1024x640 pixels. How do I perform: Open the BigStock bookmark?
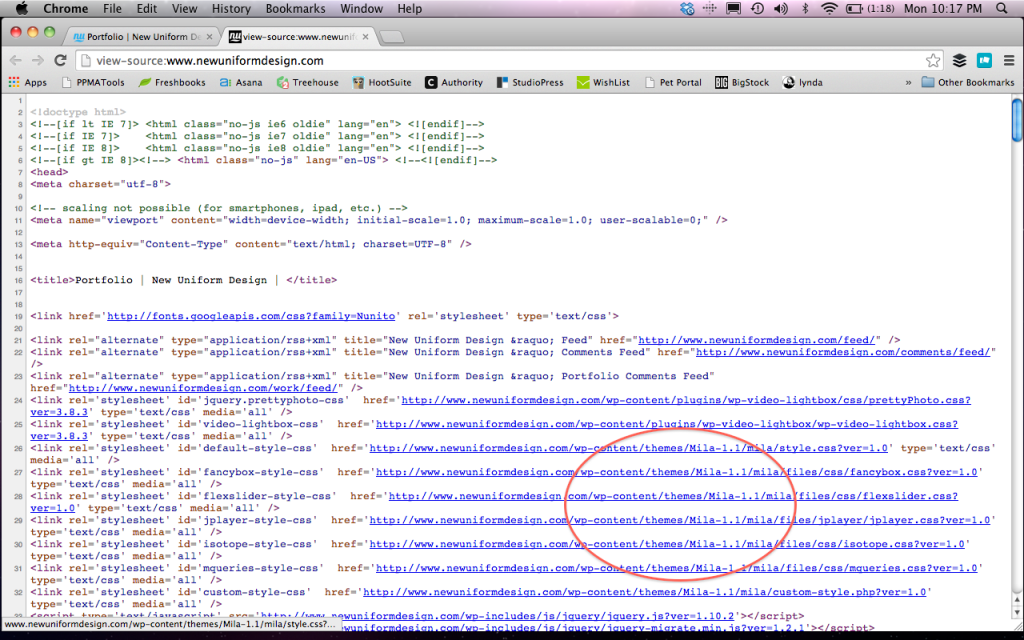742,82
